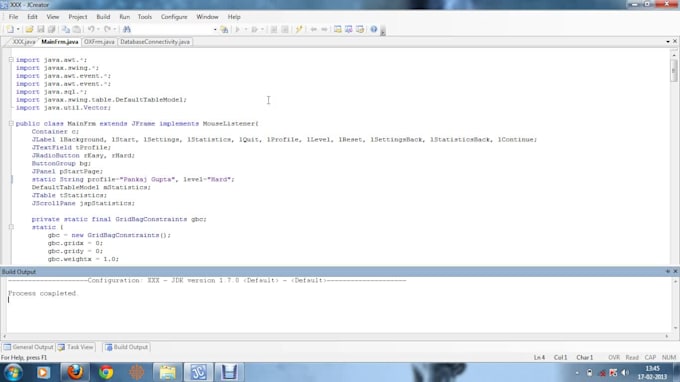Click the second view window toolbar icon

click(x=348, y=29)
